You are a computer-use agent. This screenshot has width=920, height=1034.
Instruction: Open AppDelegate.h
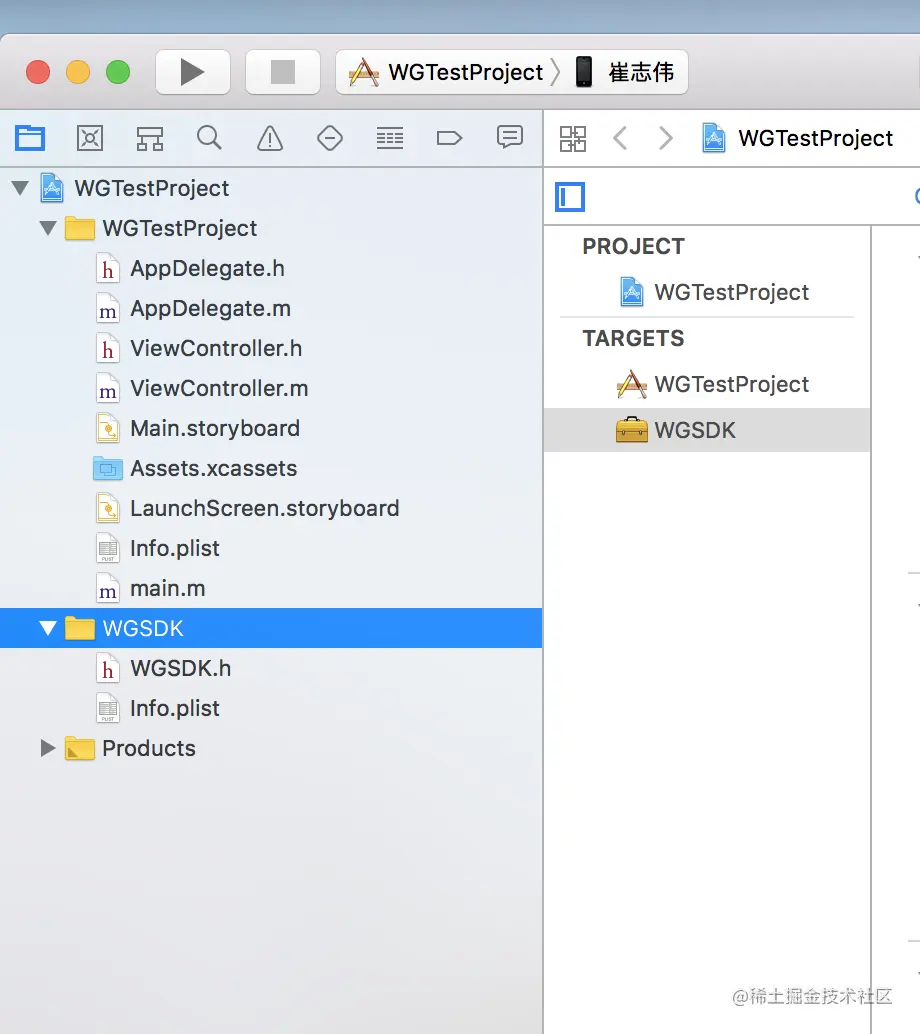[271, 268]
